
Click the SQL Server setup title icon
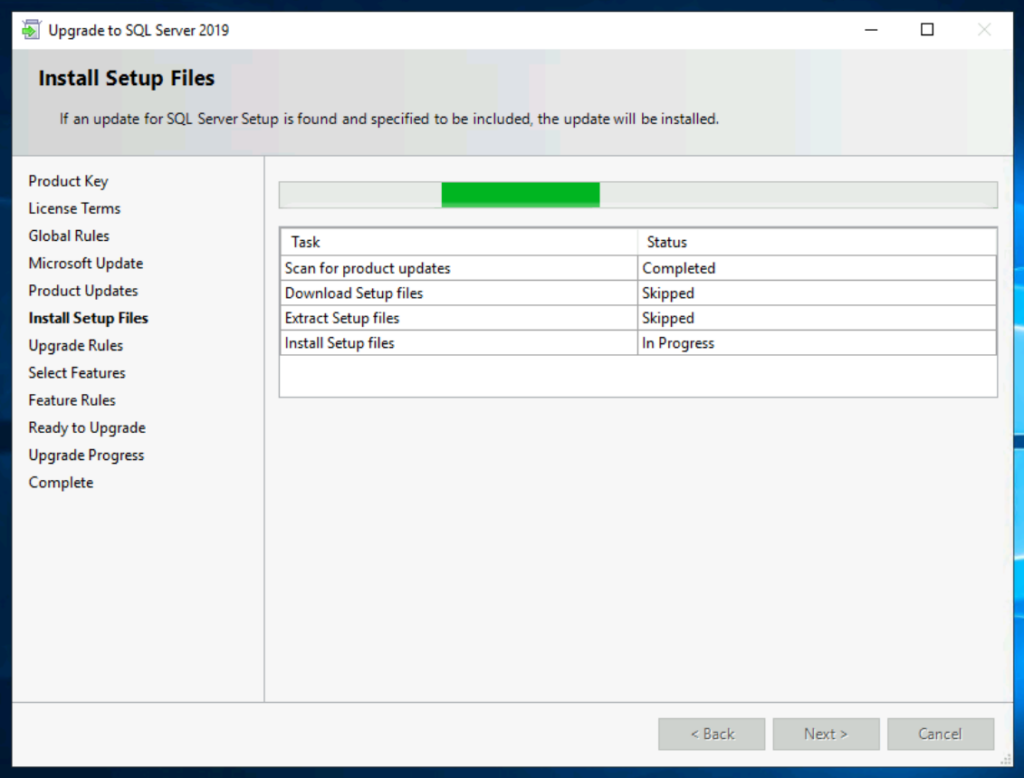(31, 30)
